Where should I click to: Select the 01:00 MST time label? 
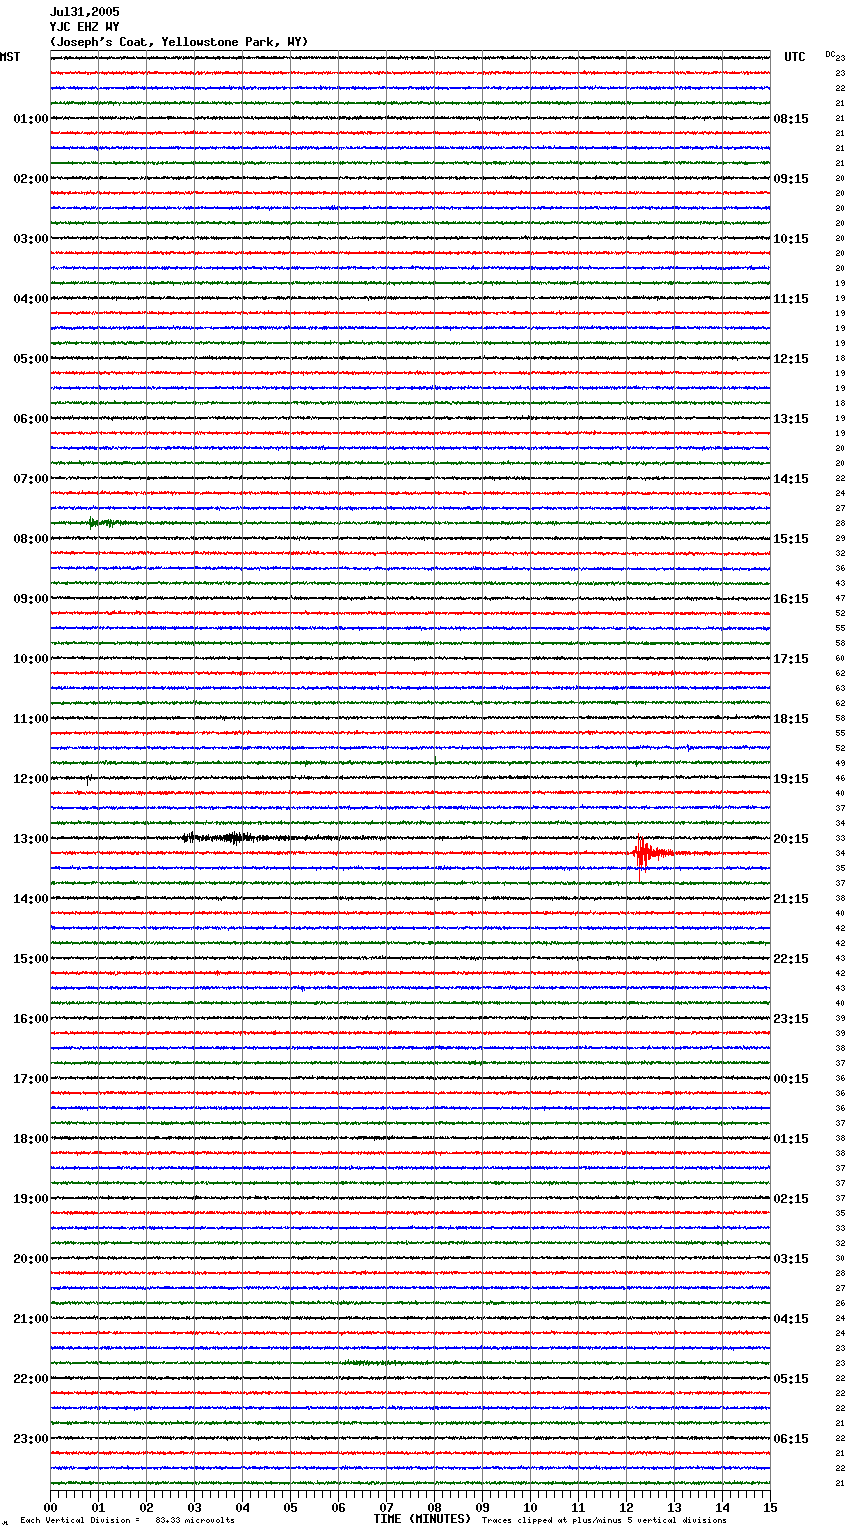coord(31,119)
